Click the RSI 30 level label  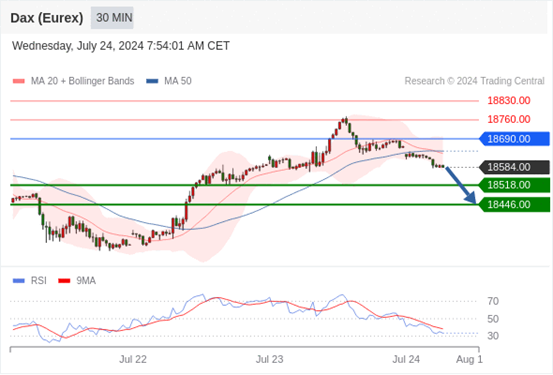coord(493,335)
